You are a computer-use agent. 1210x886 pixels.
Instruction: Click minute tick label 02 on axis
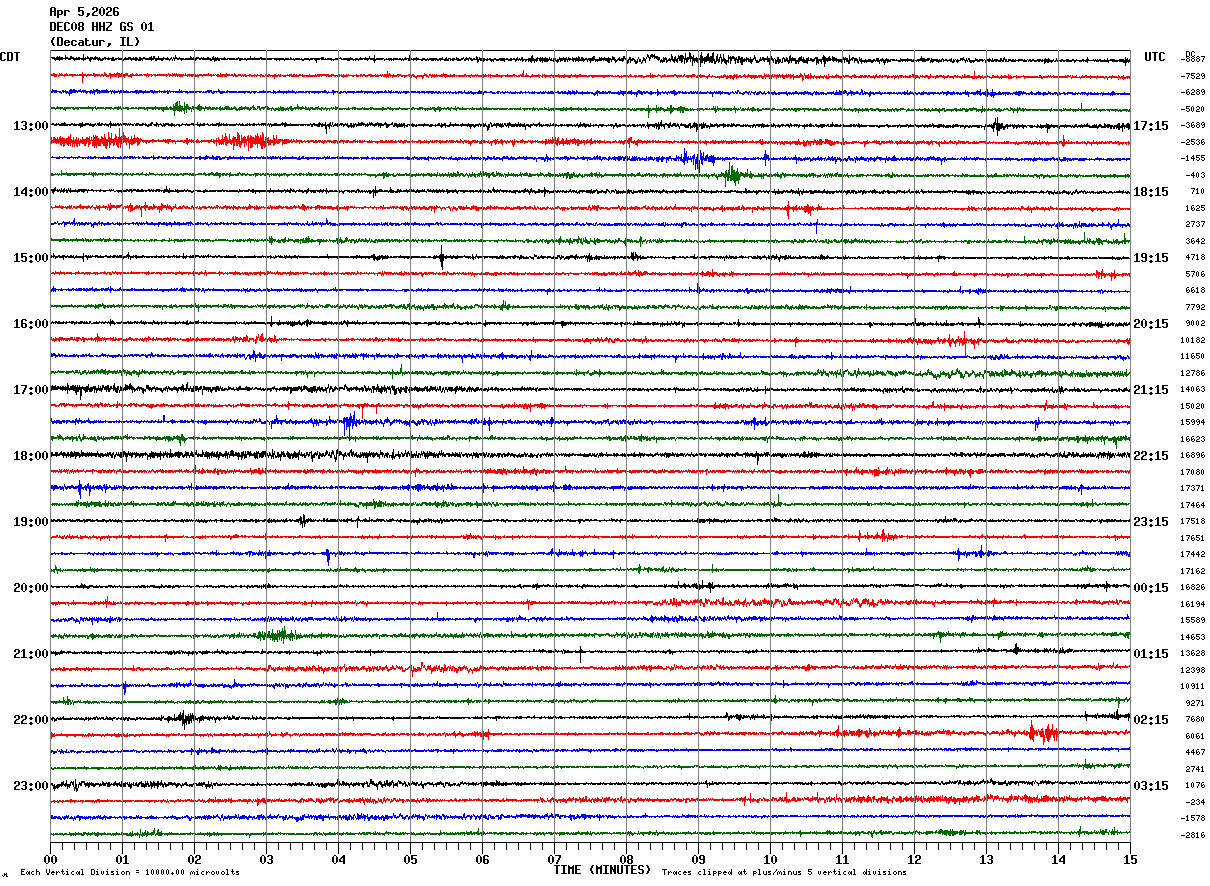coord(194,859)
